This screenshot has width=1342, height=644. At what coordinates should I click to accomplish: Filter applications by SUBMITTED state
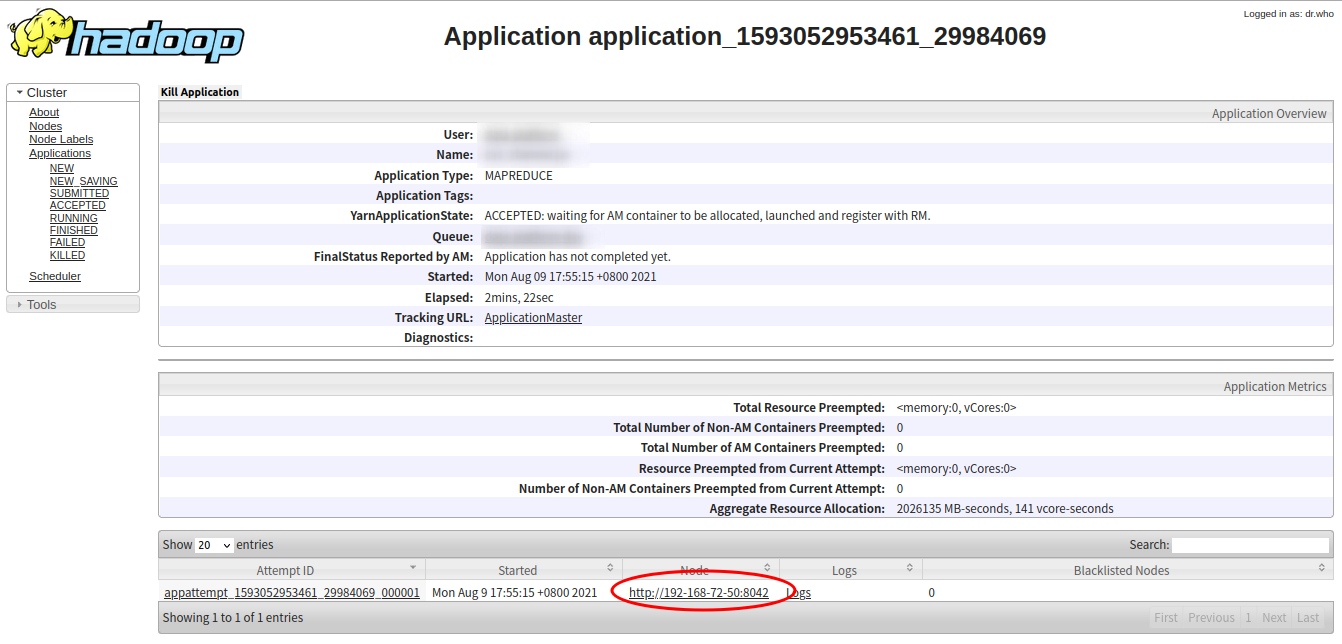80,193
